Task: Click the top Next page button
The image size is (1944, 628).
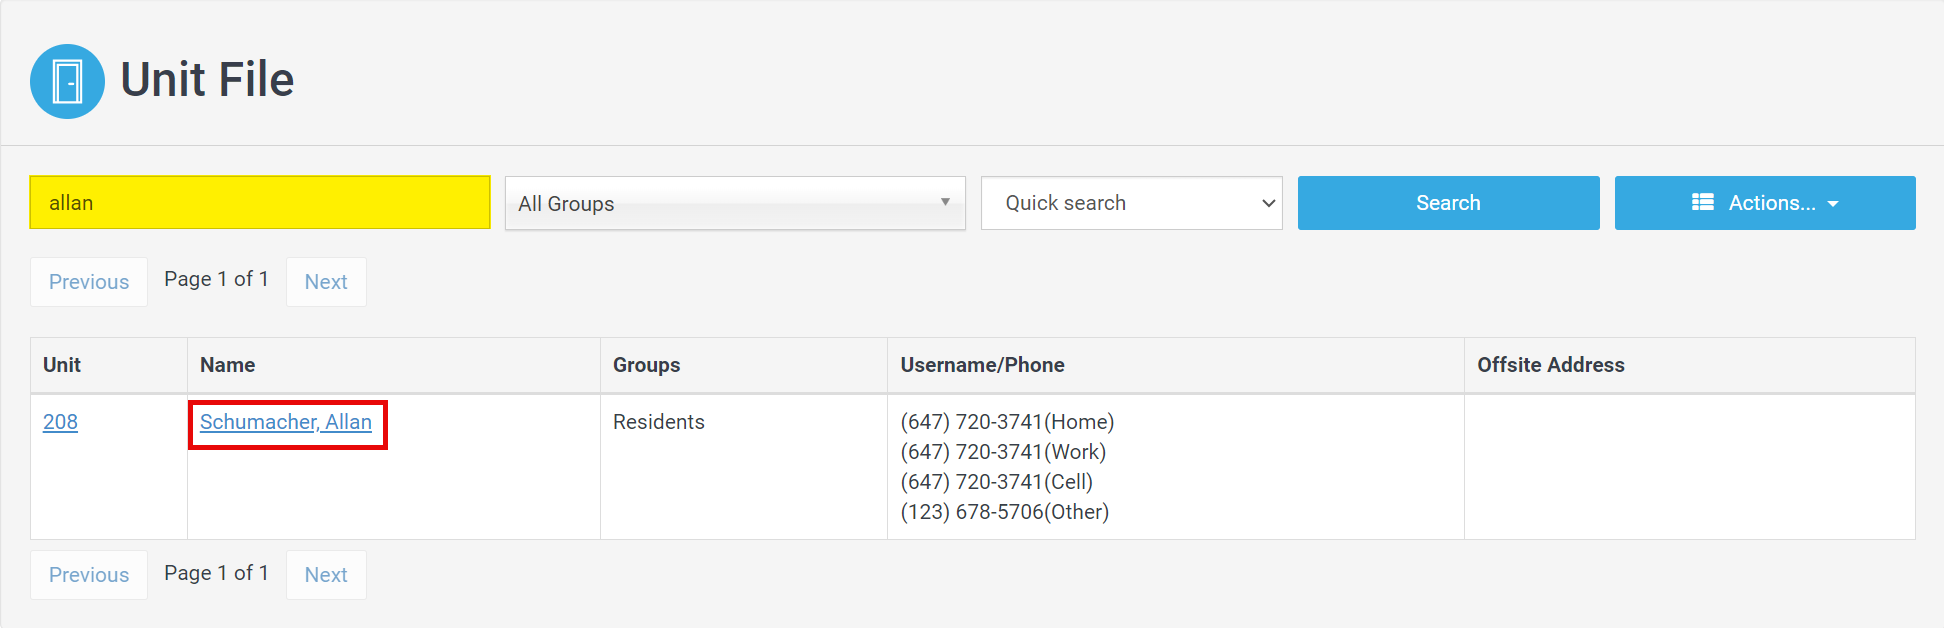Action: coord(326,282)
